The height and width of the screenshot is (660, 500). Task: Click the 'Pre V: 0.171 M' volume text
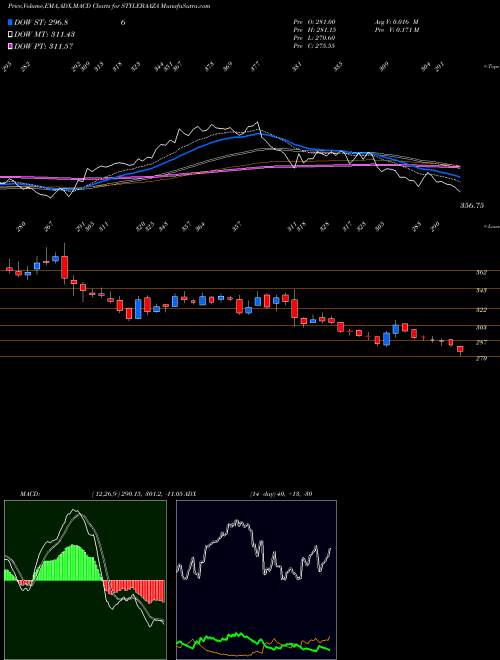pyautogui.click(x=396, y=30)
